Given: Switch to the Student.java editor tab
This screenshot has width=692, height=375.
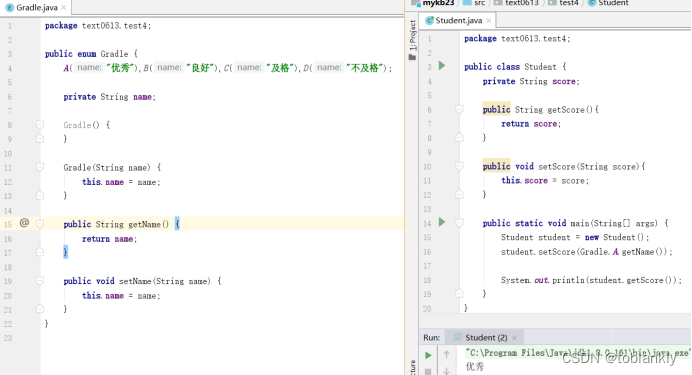Looking at the screenshot, I should click(458, 20).
